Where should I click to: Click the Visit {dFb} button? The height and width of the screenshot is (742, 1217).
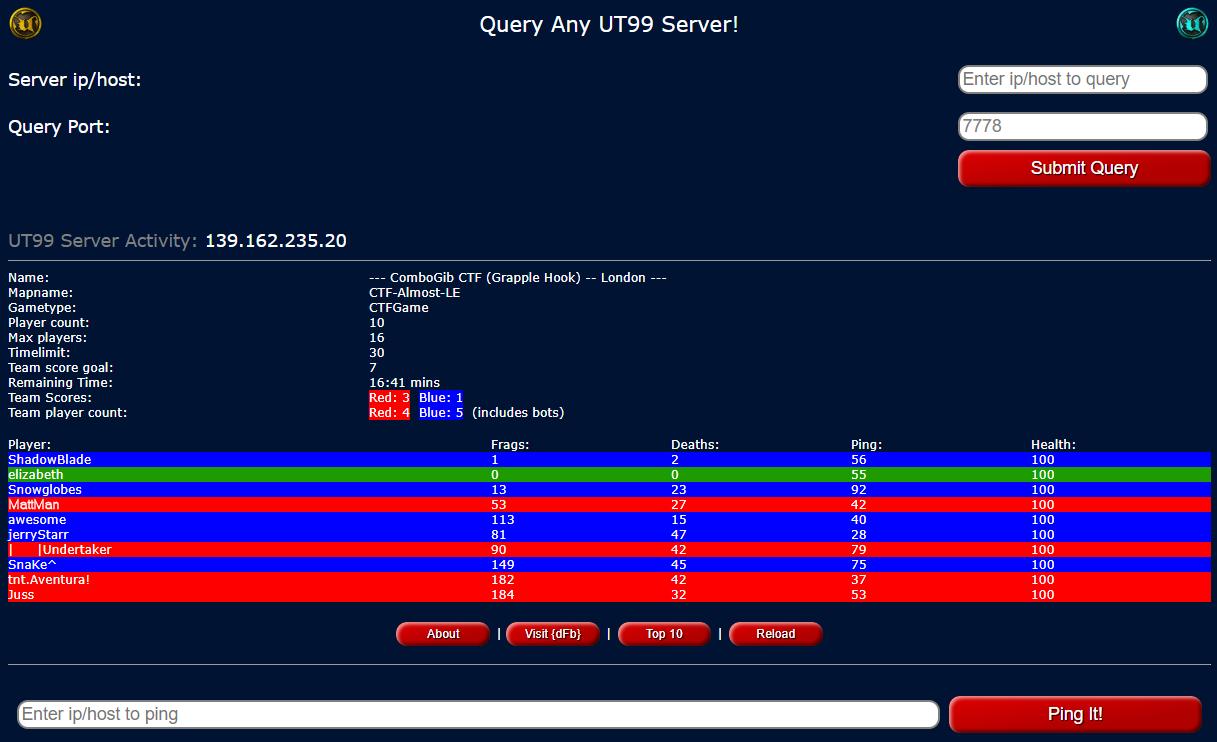[x=553, y=634]
